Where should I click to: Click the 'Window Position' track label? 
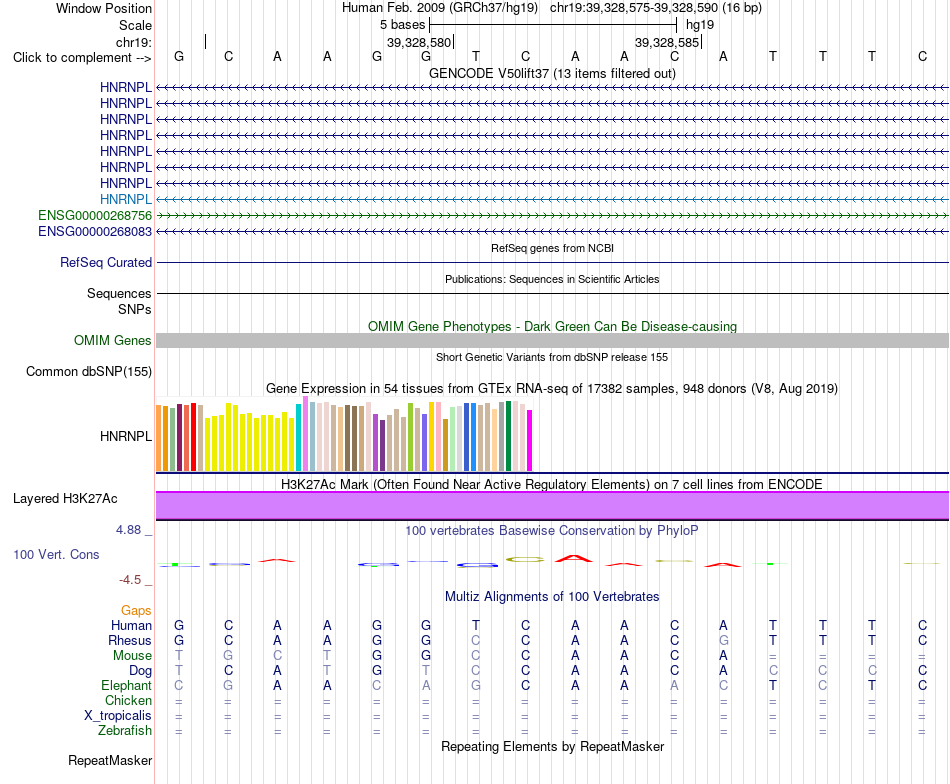(104, 8)
